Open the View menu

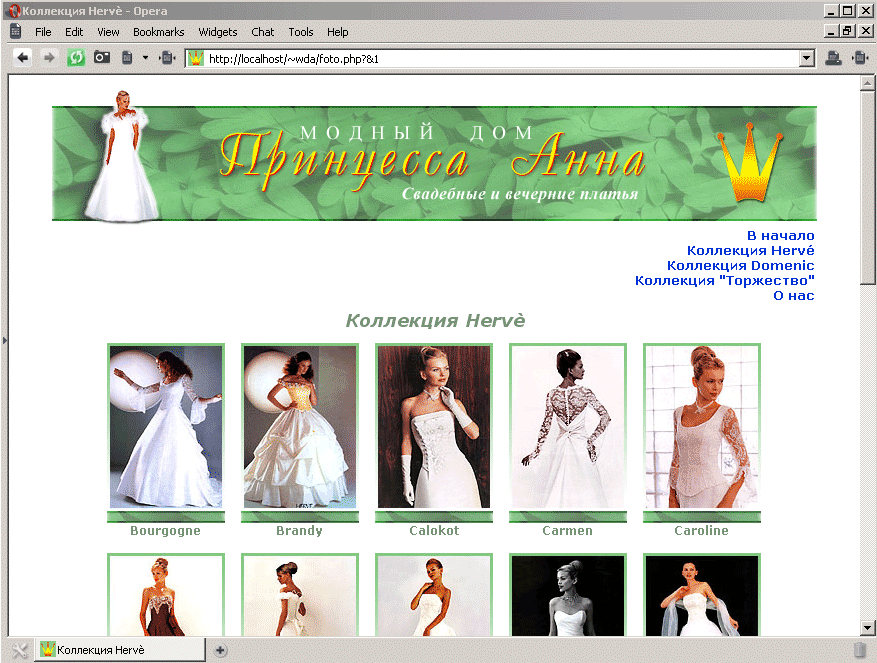coord(109,32)
